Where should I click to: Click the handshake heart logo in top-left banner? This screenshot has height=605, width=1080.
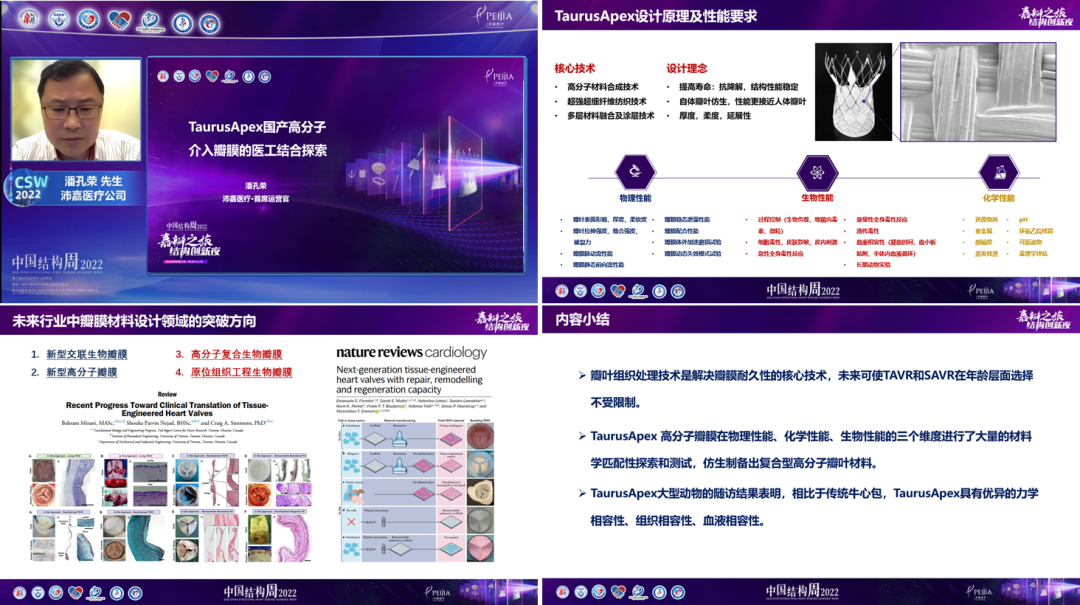pos(121,20)
